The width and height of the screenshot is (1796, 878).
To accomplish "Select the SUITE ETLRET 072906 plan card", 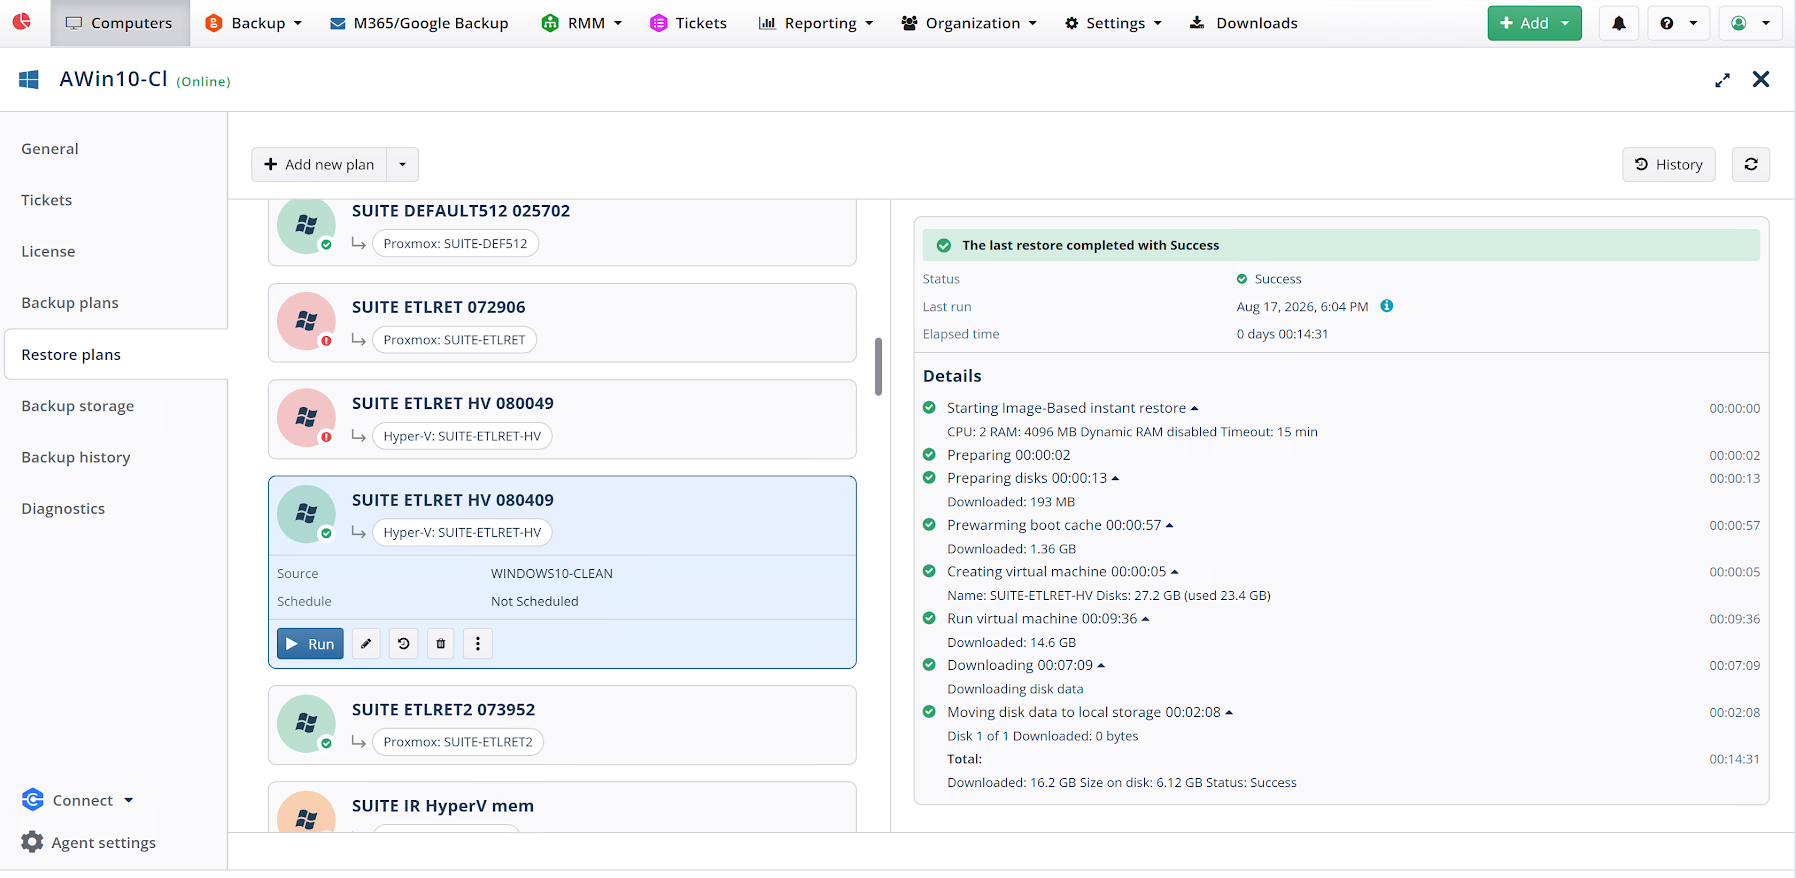I will click(x=562, y=323).
